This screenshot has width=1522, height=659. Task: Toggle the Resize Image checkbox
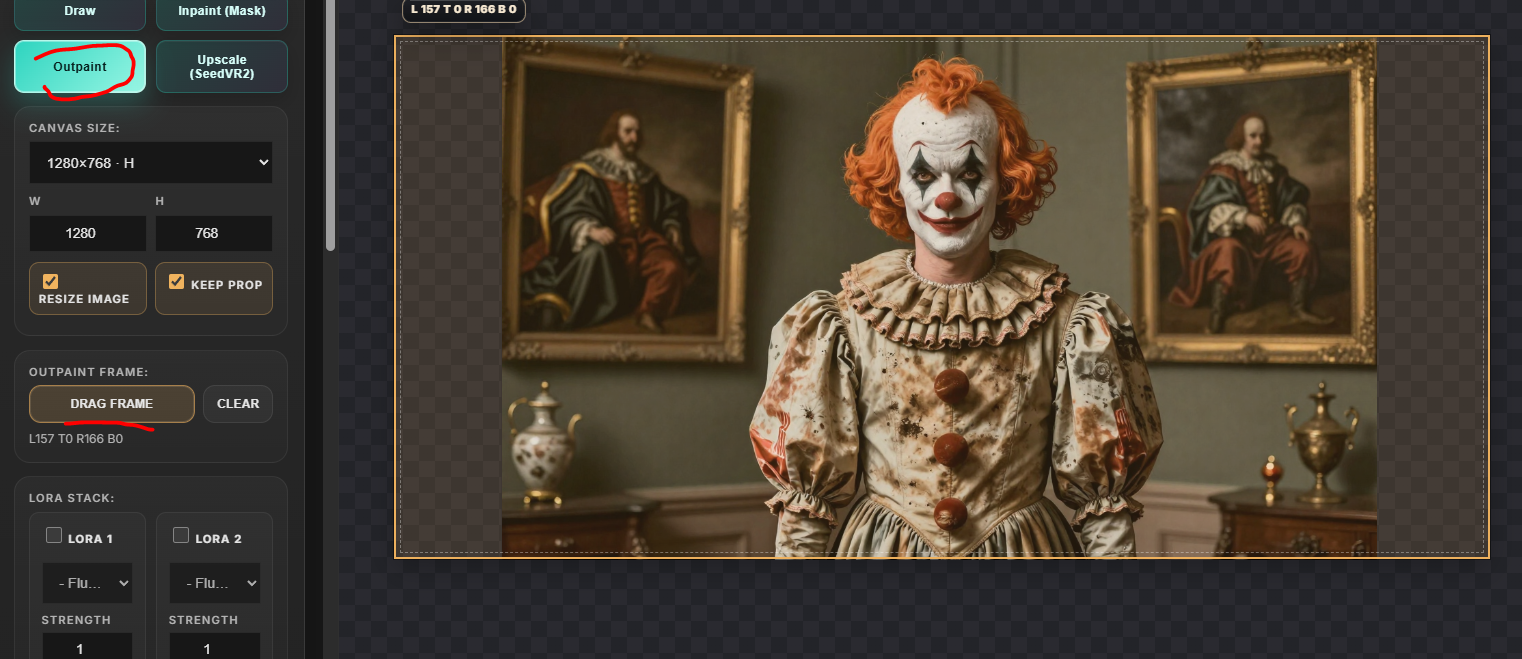point(50,281)
